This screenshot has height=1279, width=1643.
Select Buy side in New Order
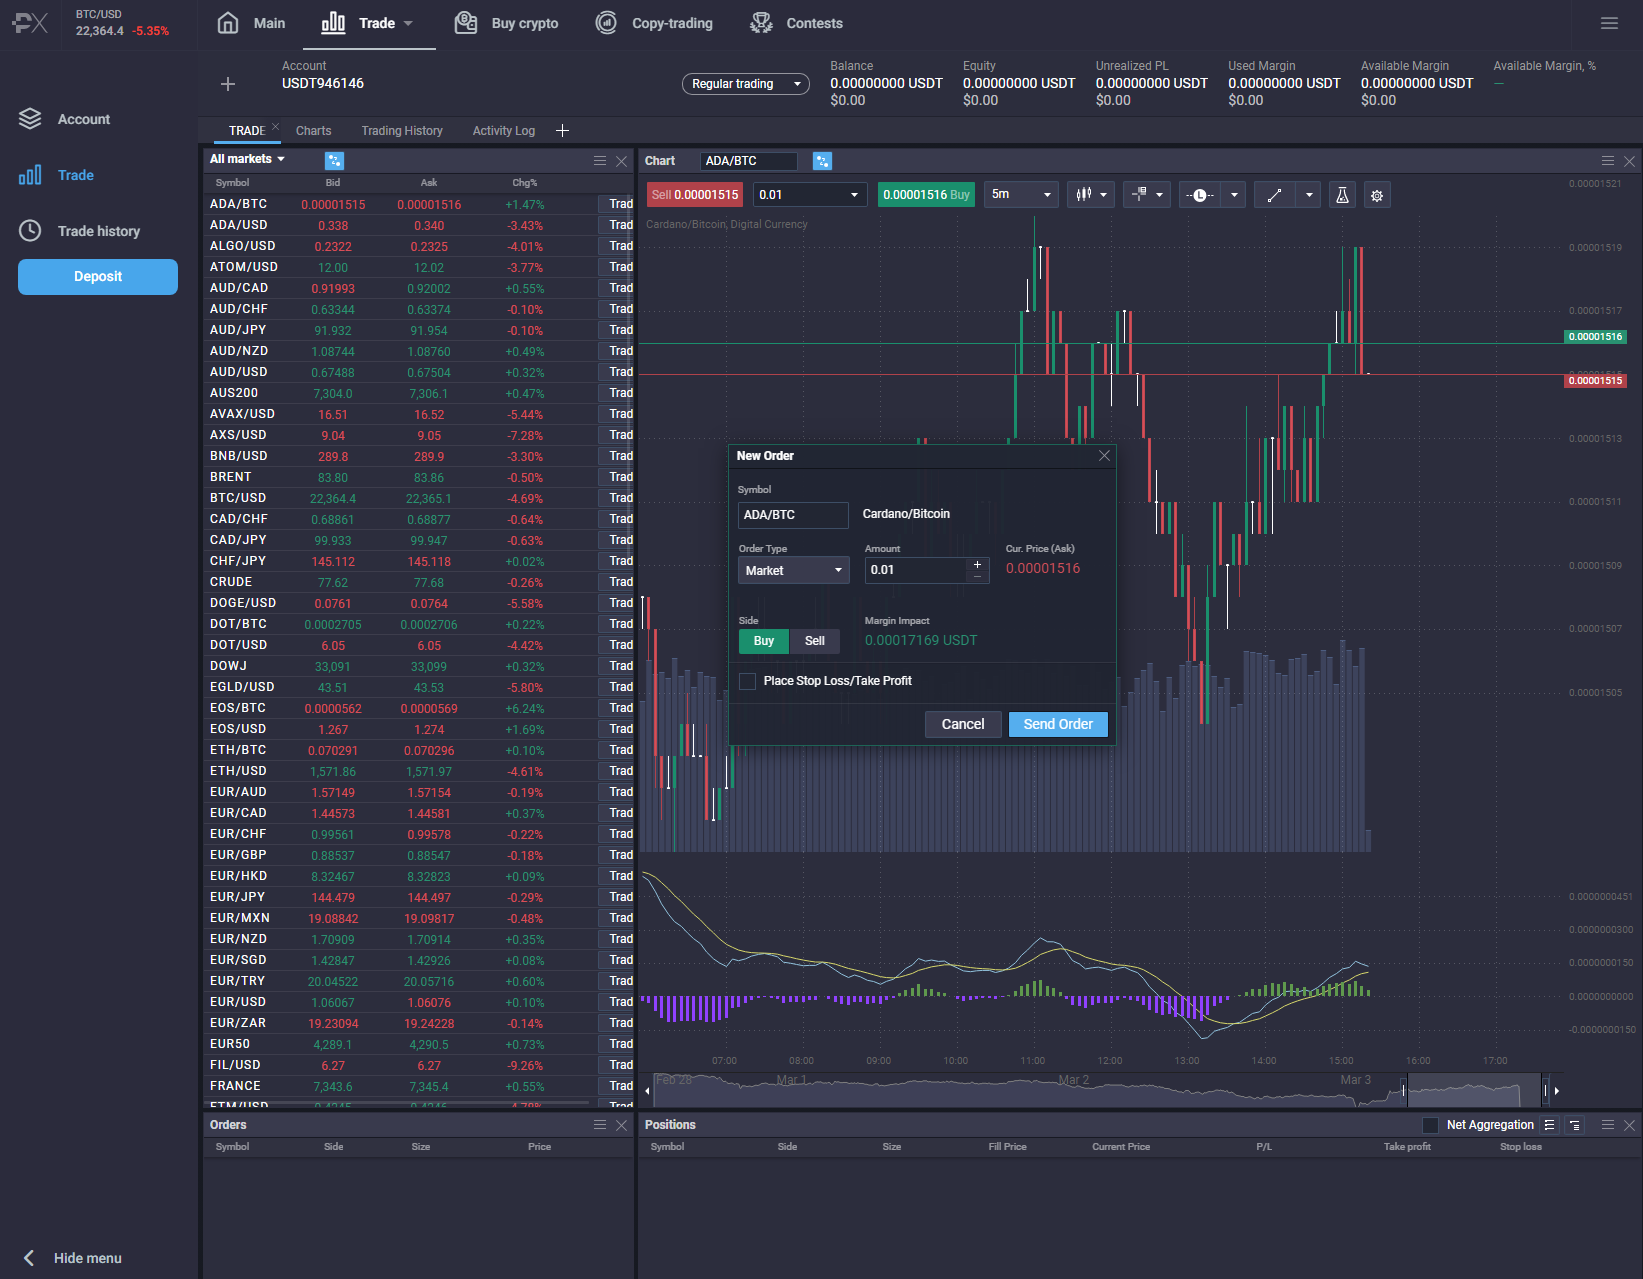tap(764, 641)
